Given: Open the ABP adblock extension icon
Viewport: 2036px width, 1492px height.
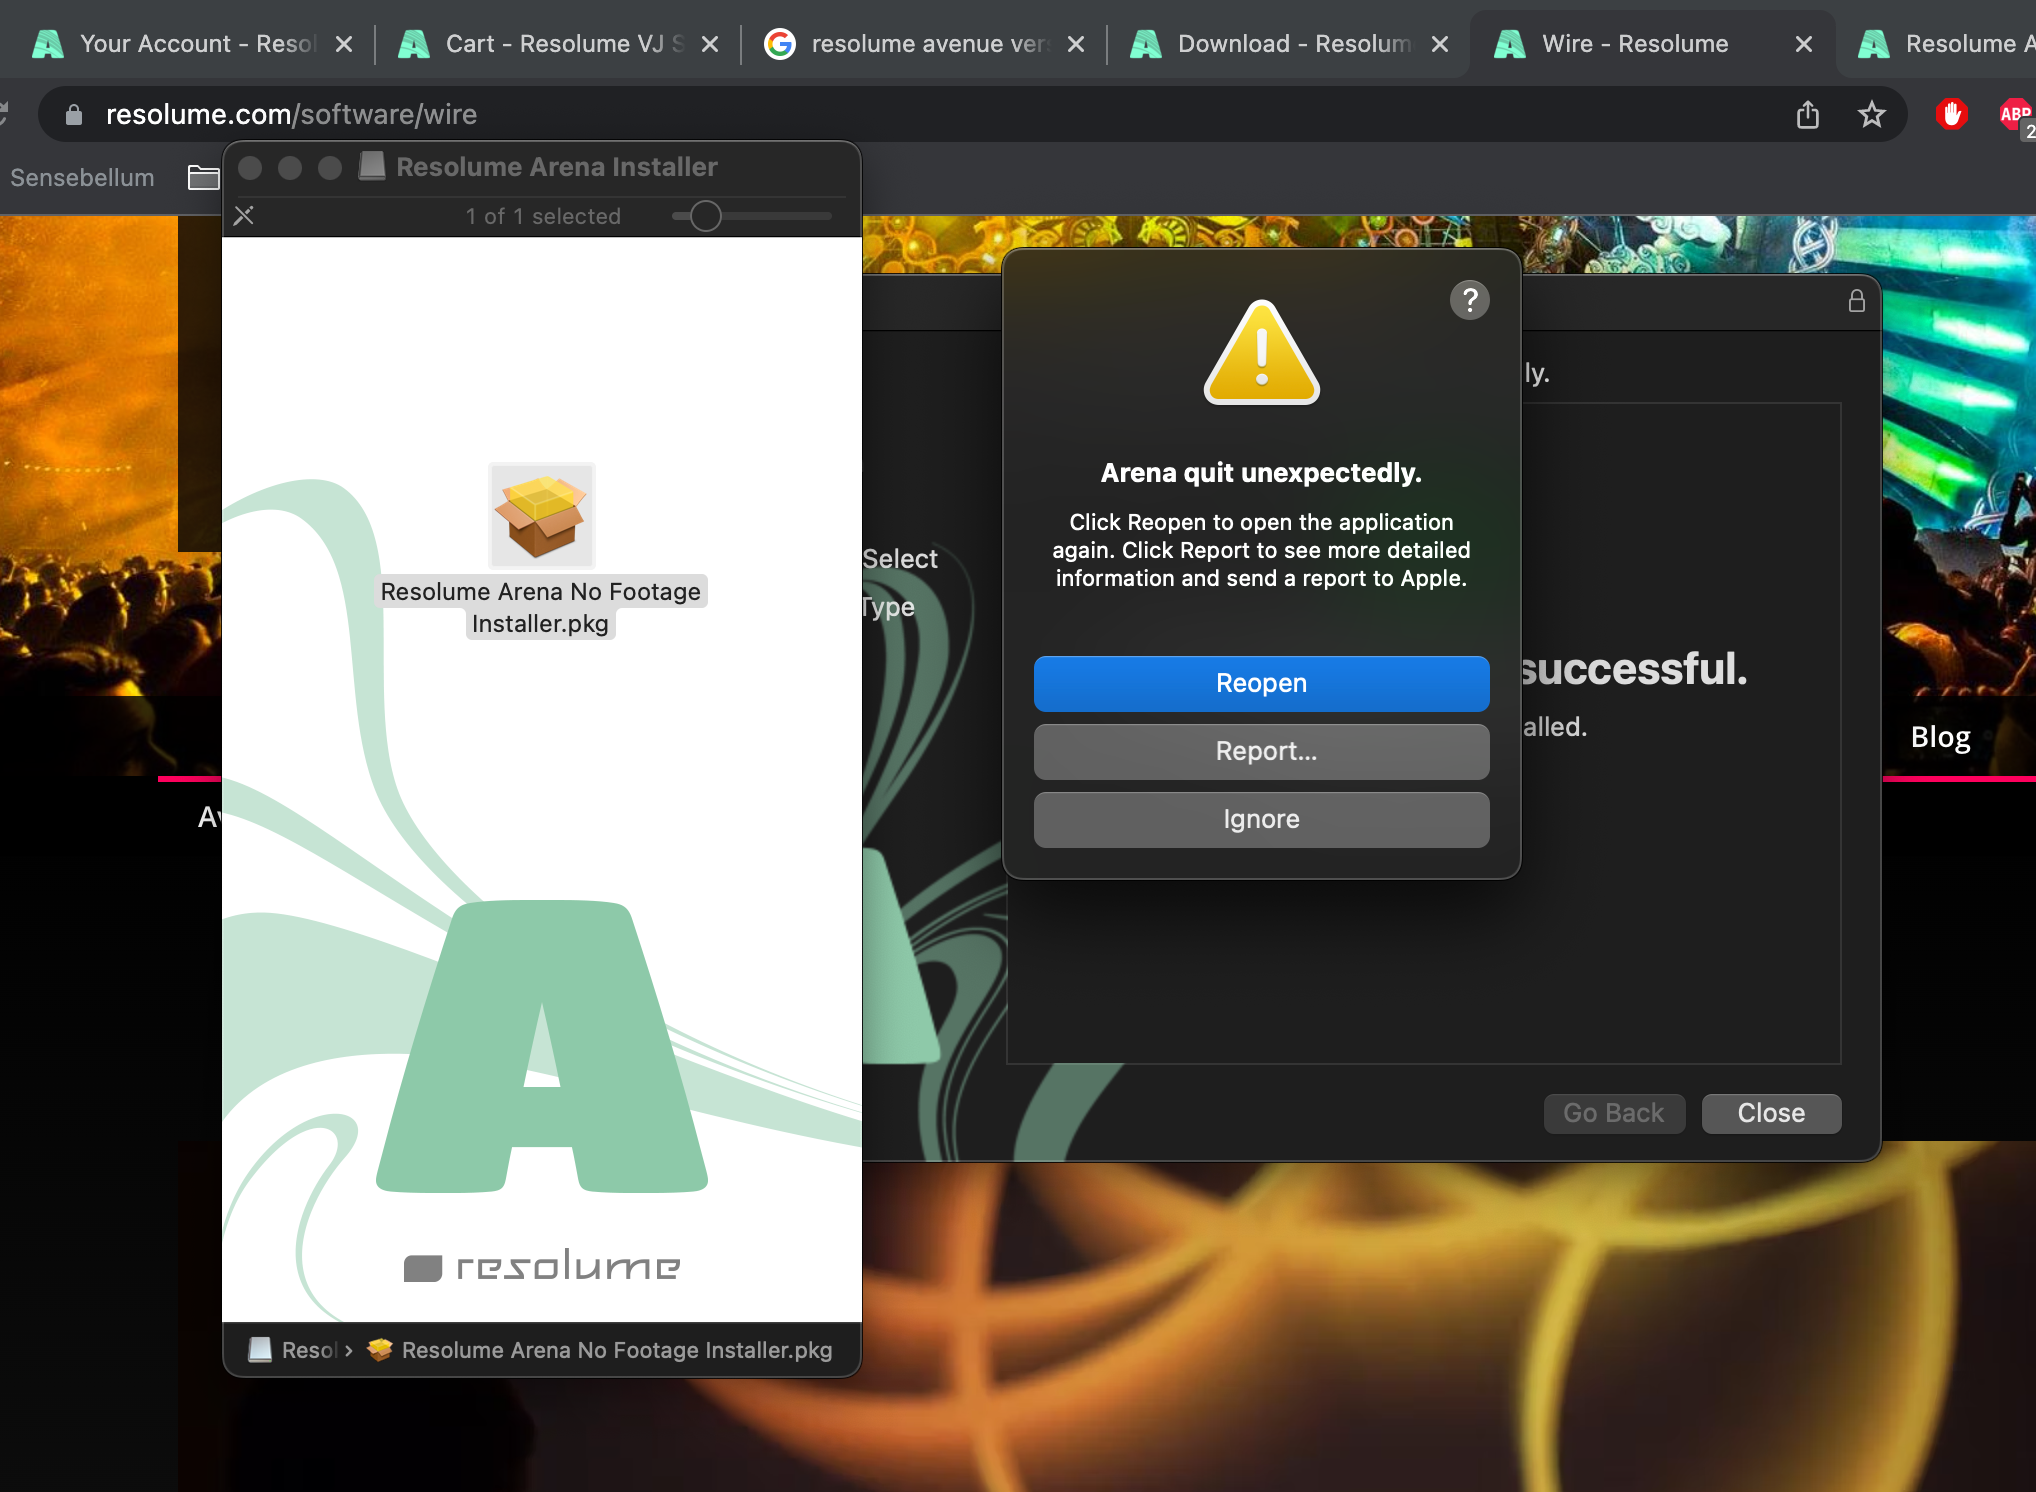Looking at the screenshot, I should (2014, 115).
